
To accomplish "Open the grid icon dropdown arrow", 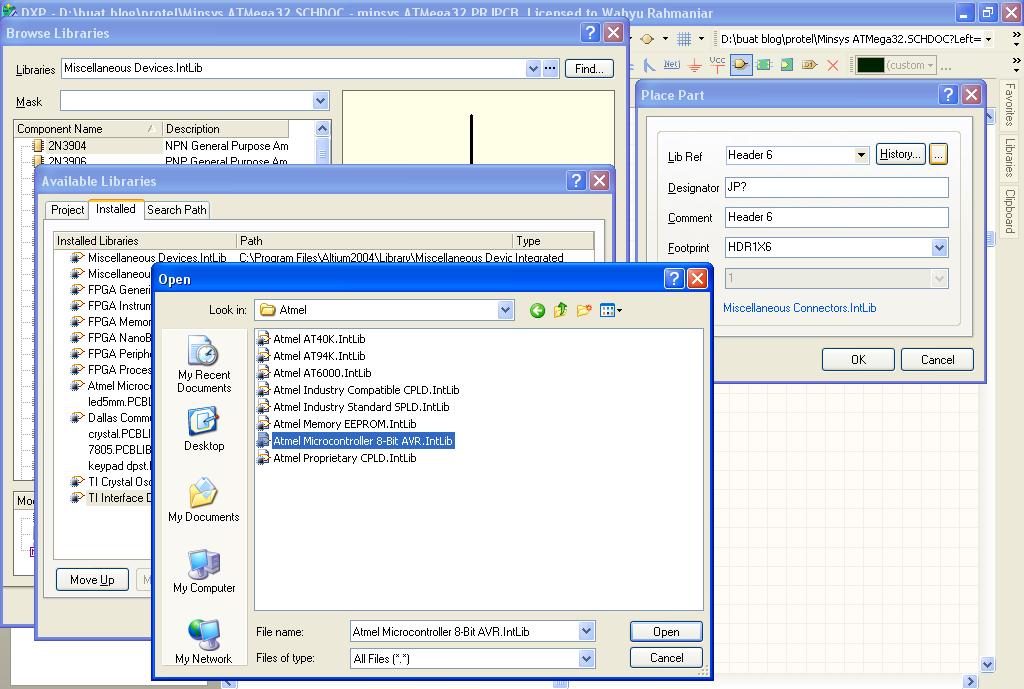I will [x=701, y=39].
